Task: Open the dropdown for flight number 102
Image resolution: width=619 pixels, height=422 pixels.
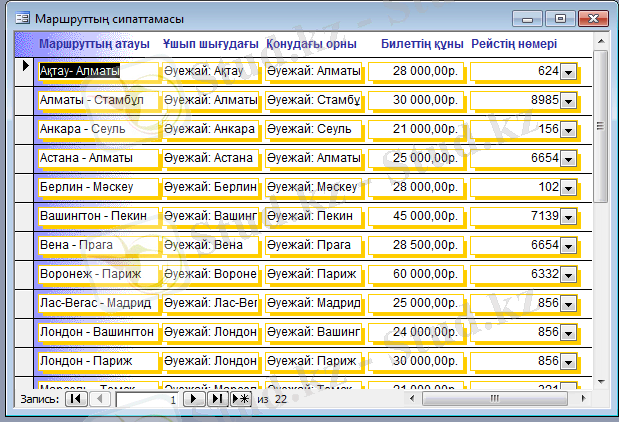Action: pyautogui.click(x=568, y=188)
